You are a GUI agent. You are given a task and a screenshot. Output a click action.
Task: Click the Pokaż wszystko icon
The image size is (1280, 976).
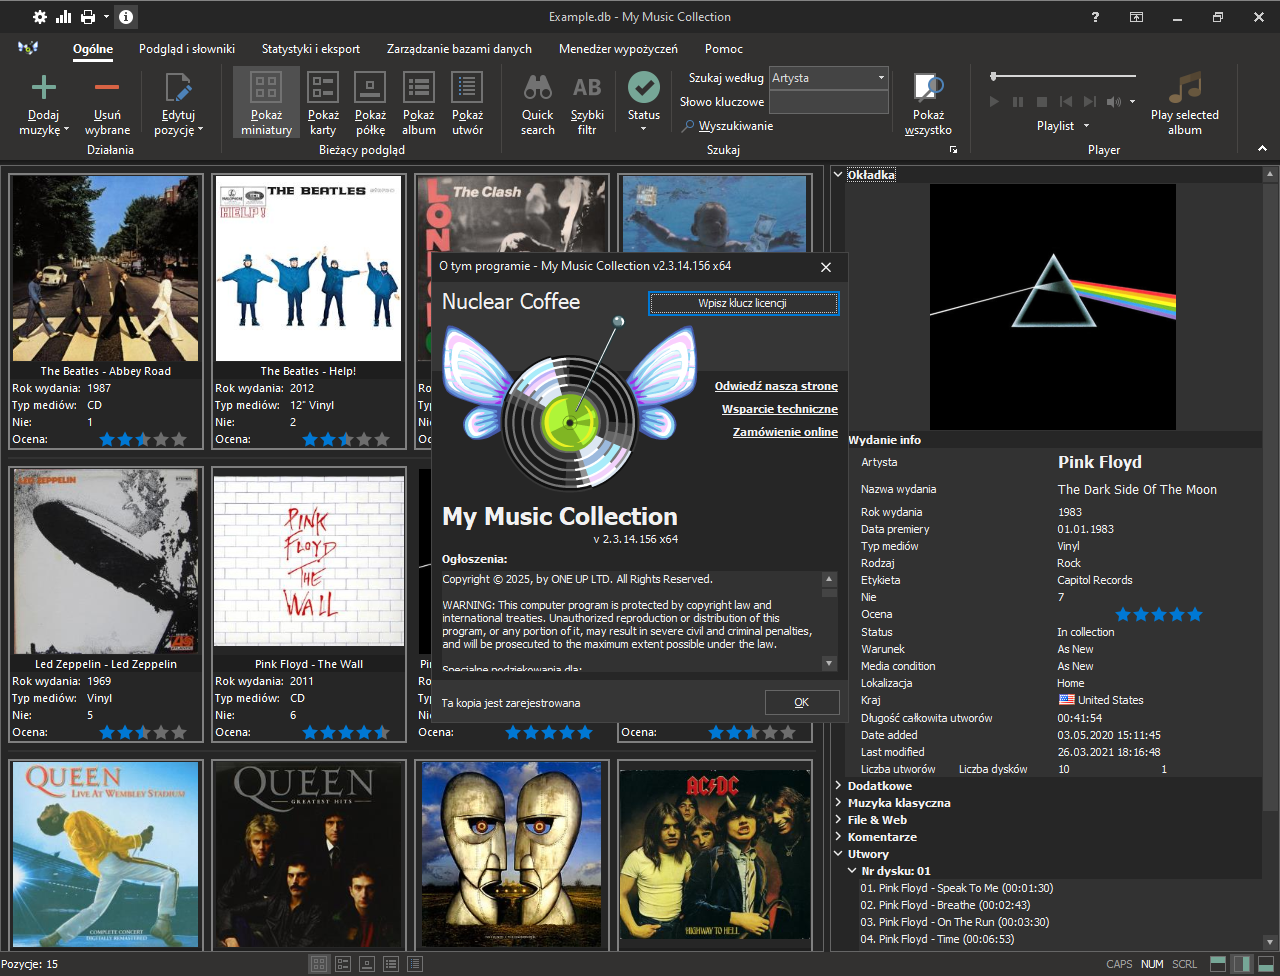pos(928,87)
